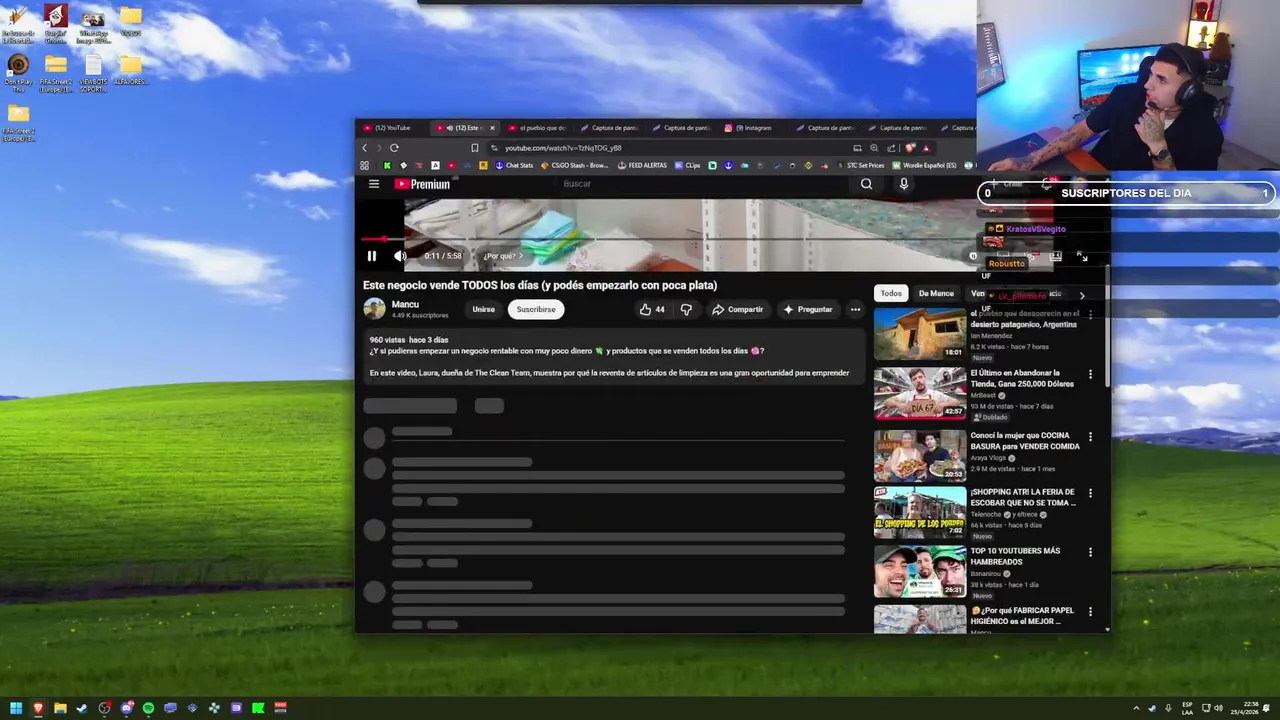
Task: Start voice search with microphone icon
Action: [904, 184]
